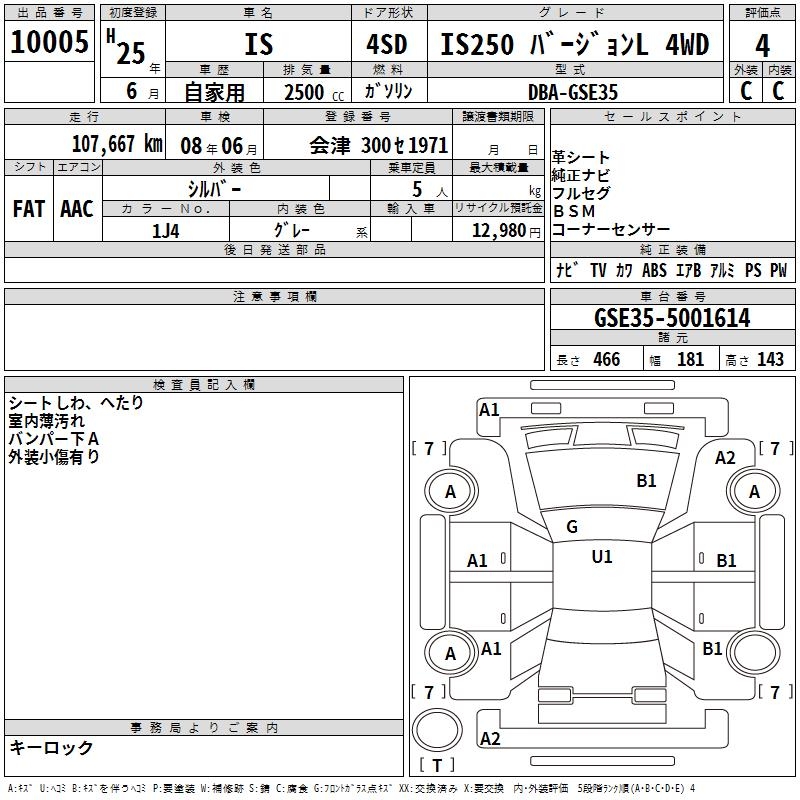Click office notice キーロック

tap(51, 747)
